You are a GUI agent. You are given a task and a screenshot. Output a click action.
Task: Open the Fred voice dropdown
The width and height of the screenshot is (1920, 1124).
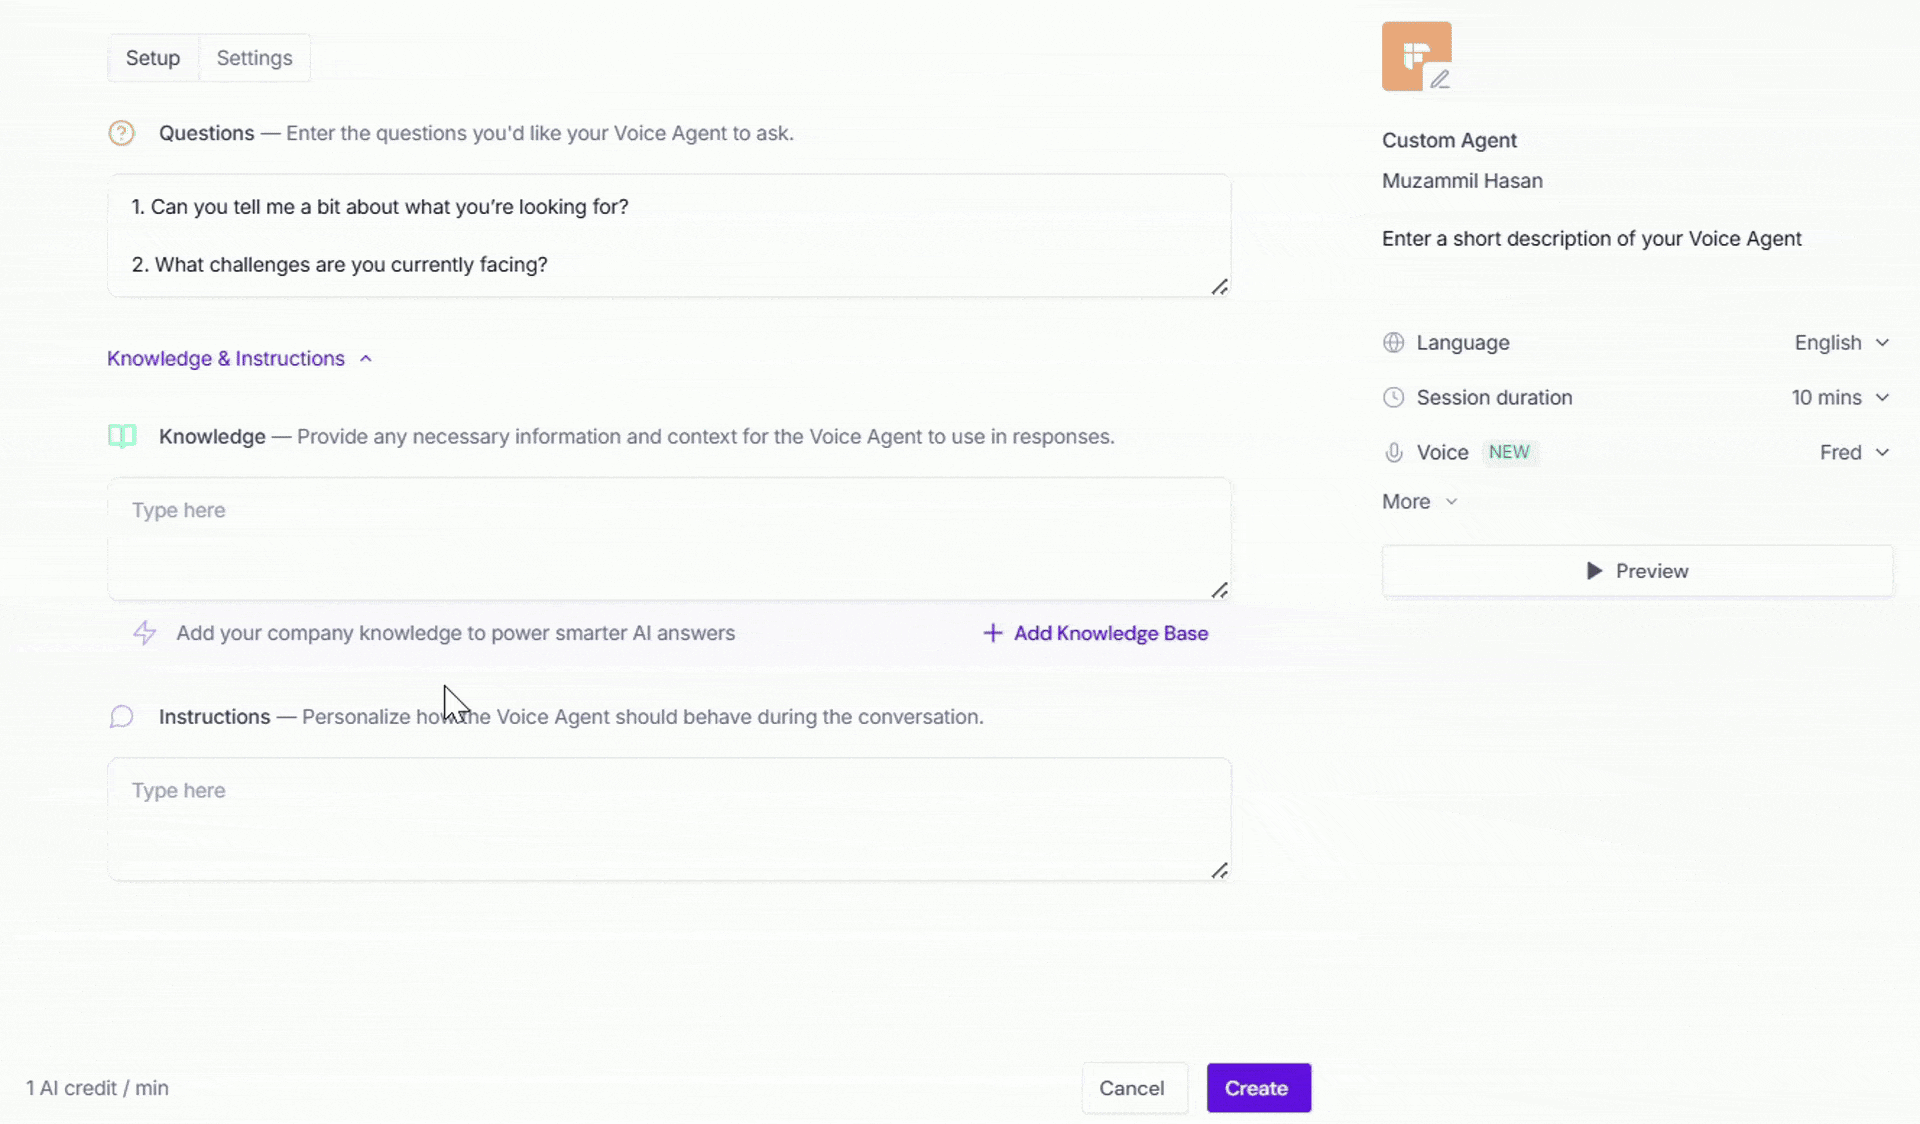click(x=1854, y=453)
